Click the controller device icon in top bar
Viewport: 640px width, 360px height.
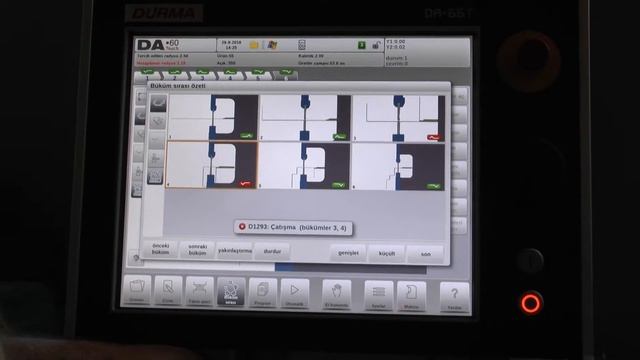(302, 44)
